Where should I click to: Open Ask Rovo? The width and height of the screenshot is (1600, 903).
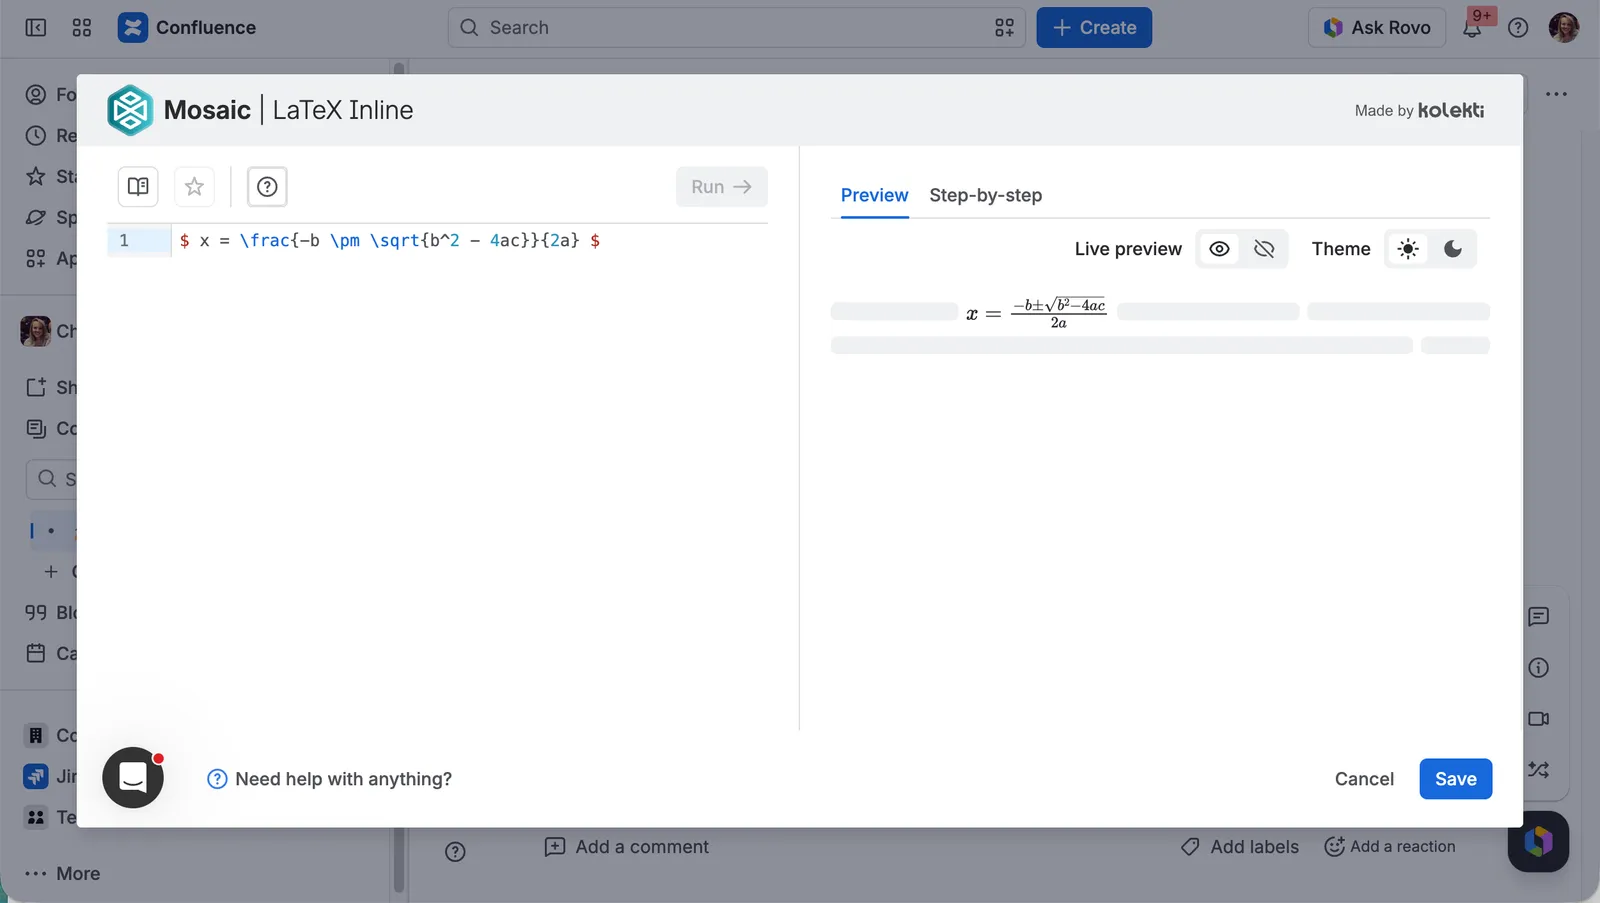1376,28
